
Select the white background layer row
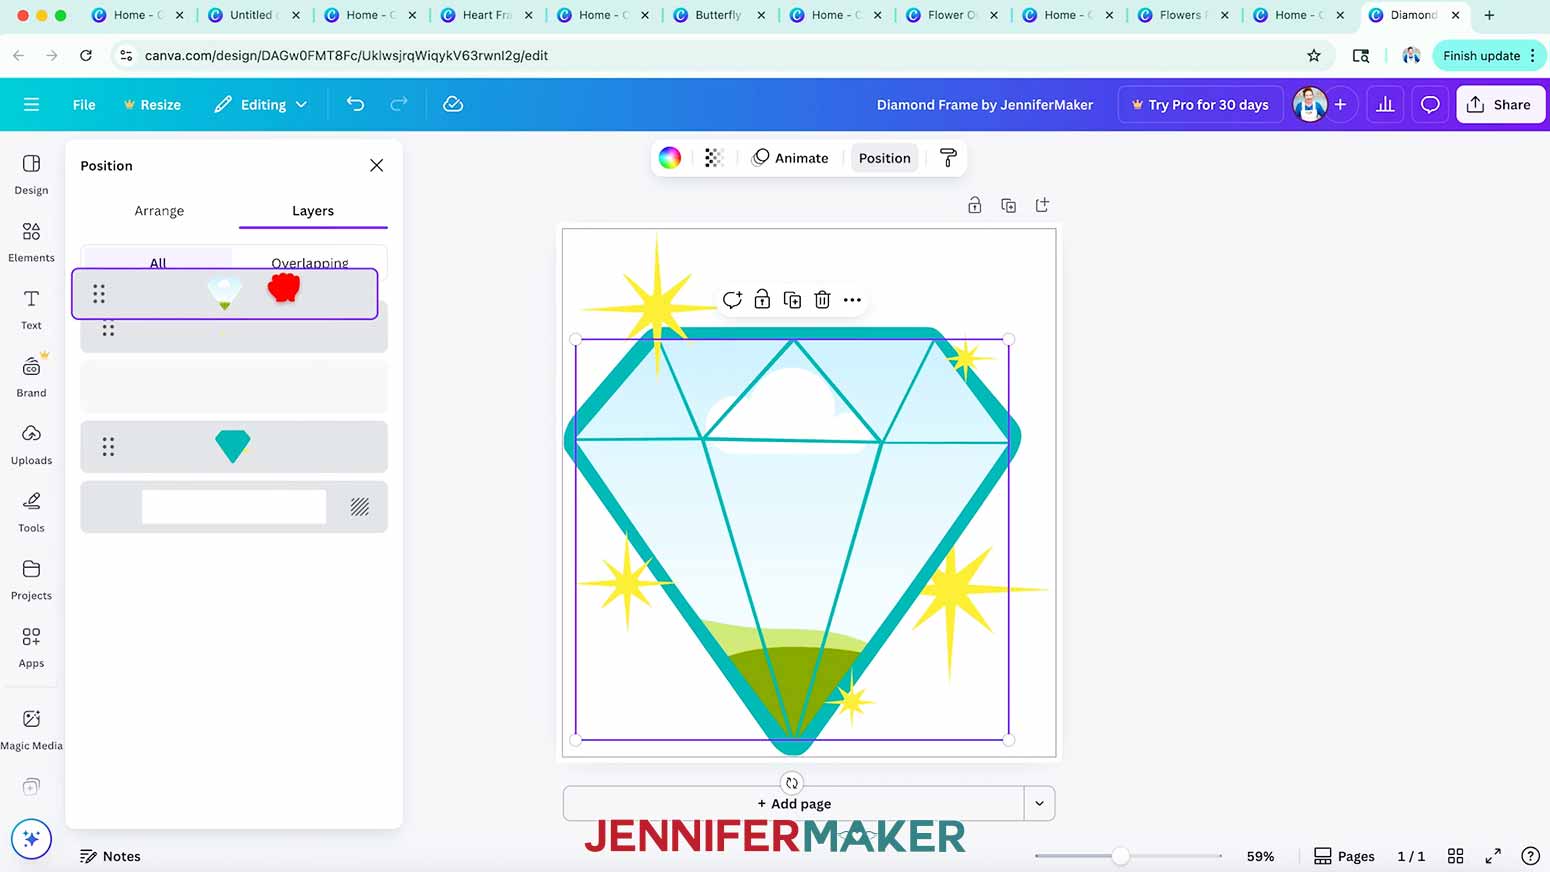pyautogui.click(x=234, y=507)
